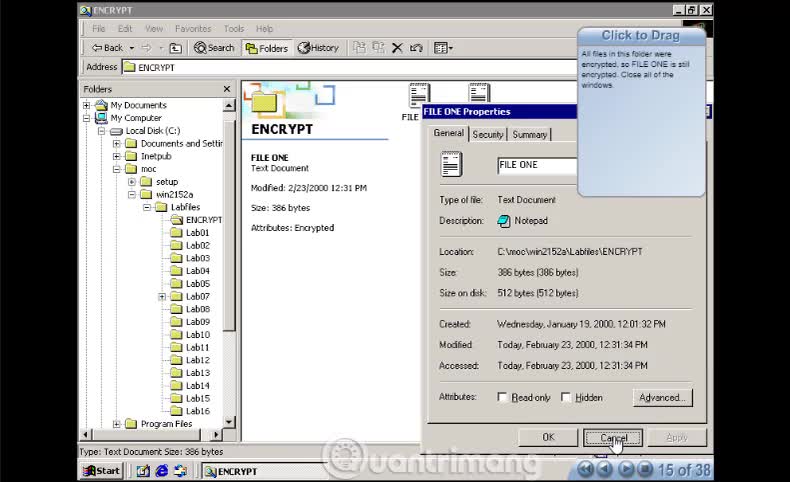This screenshot has height=482, width=790.
Task: Click OK in FILE ONE Properties
Action: coord(548,437)
